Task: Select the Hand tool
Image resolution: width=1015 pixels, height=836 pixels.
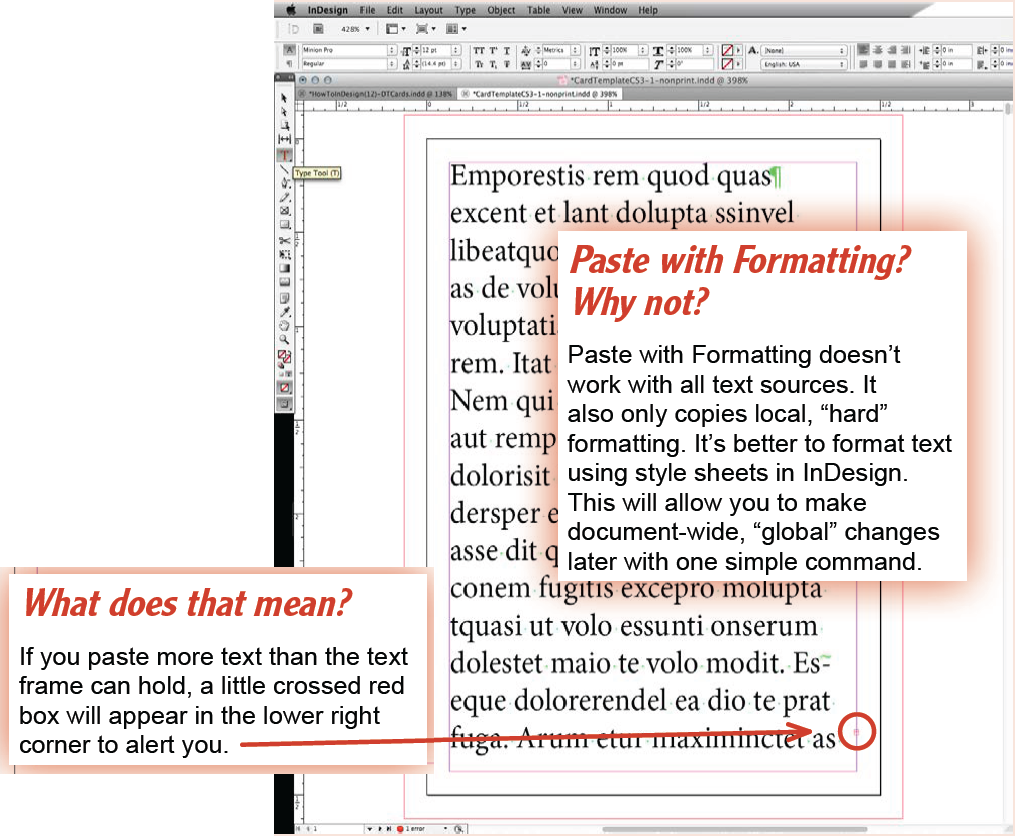Action: 285,325
